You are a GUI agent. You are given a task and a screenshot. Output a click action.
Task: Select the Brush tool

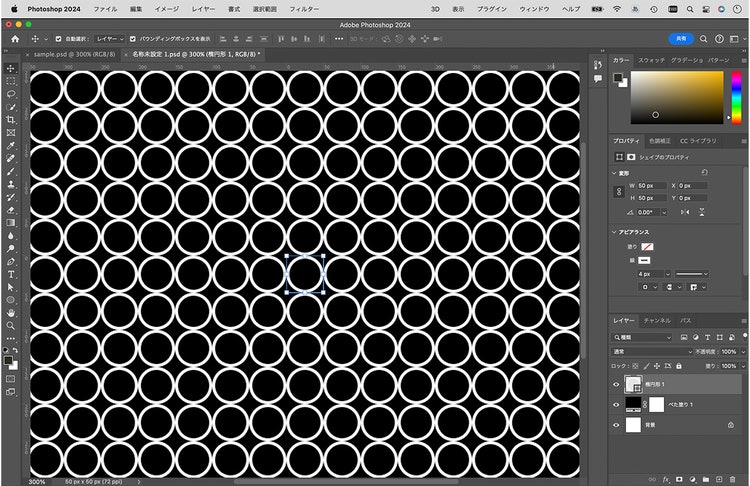(x=11, y=171)
